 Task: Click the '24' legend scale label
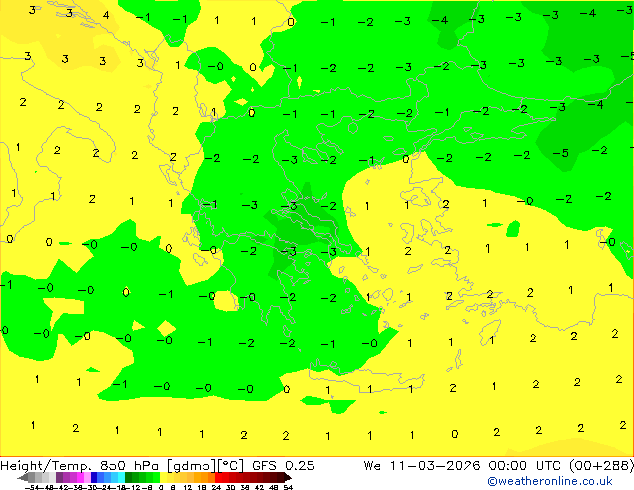point(216,487)
